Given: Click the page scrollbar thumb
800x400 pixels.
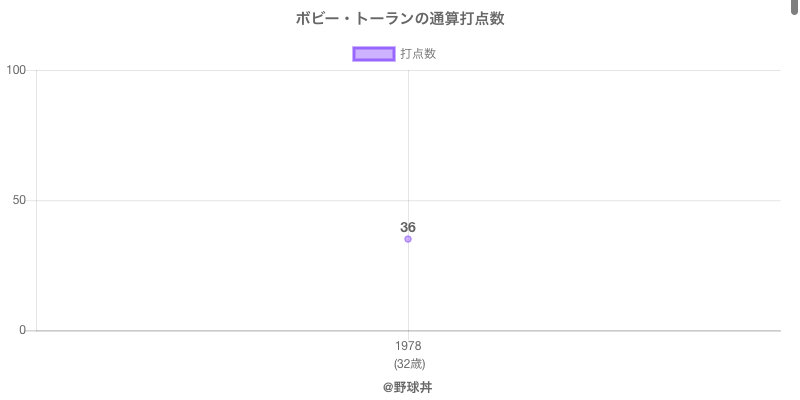Looking at the screenshot, I should 795,6.
